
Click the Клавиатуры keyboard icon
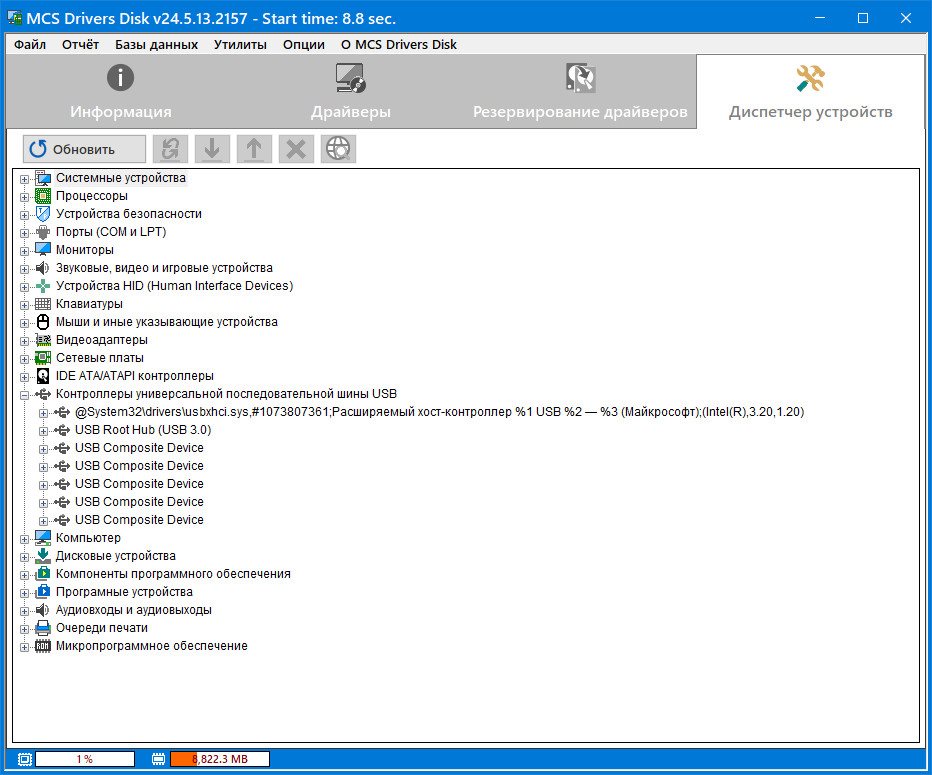[x=43, y=304]
